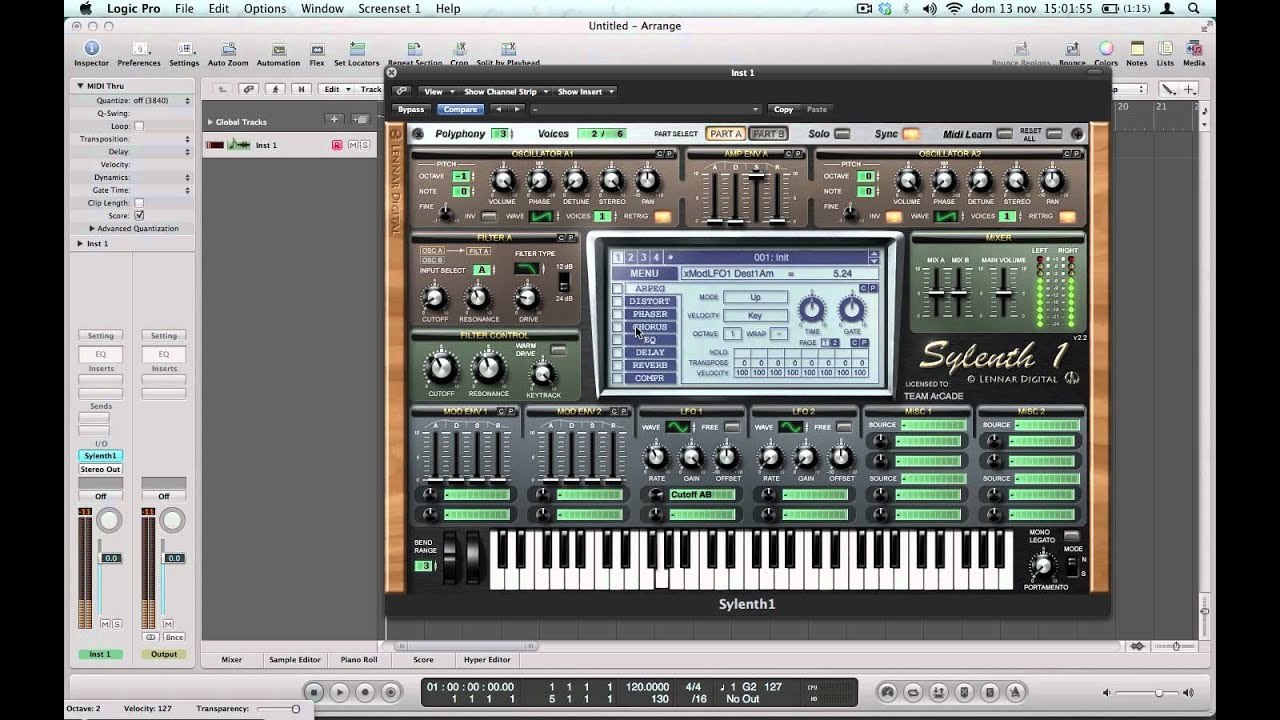
Task: Expand the Global Tracks disclosure triangle
Action: 210,122
